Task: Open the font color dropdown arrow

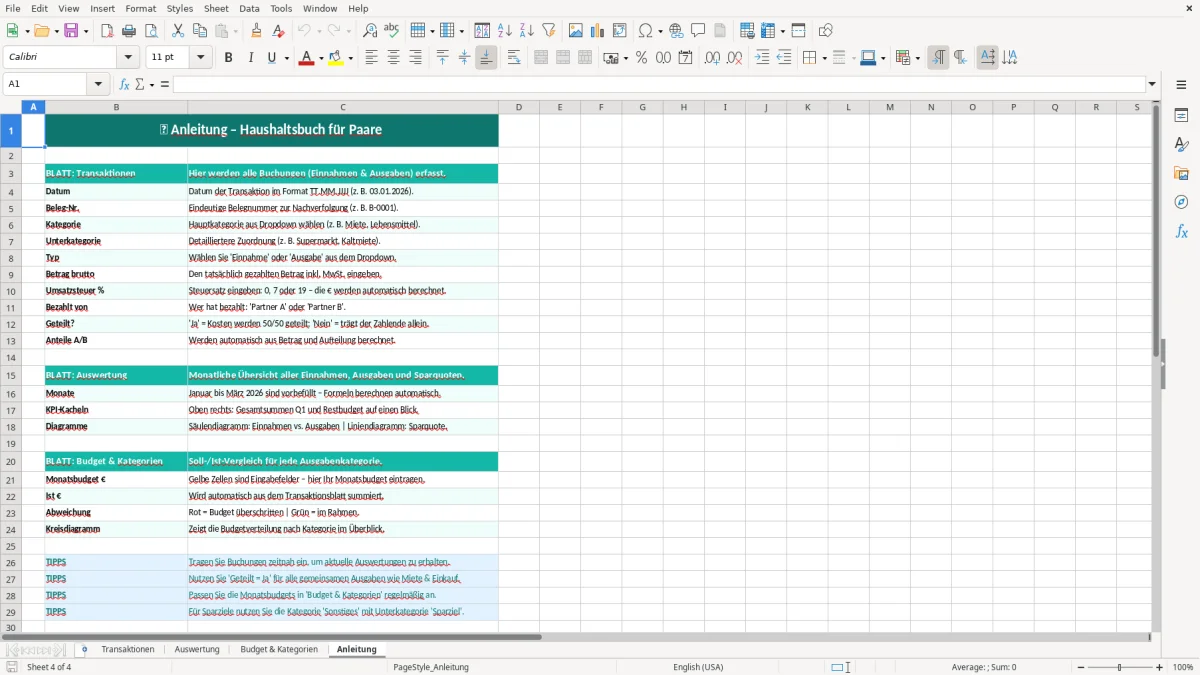Action: 320,58
